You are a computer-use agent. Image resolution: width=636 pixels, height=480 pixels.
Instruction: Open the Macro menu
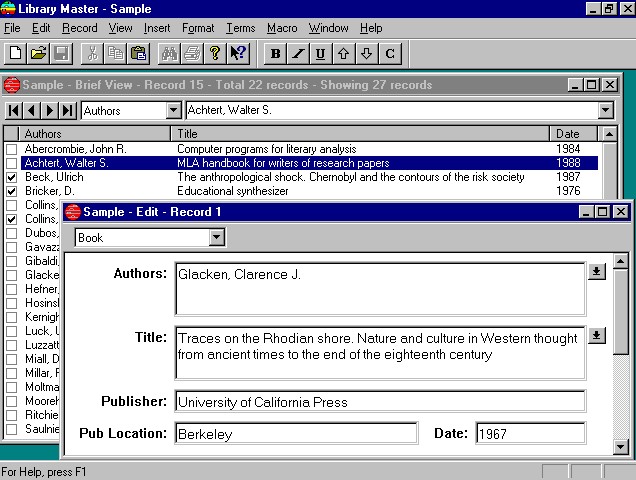pyautogui.click(x=282, y=28)
